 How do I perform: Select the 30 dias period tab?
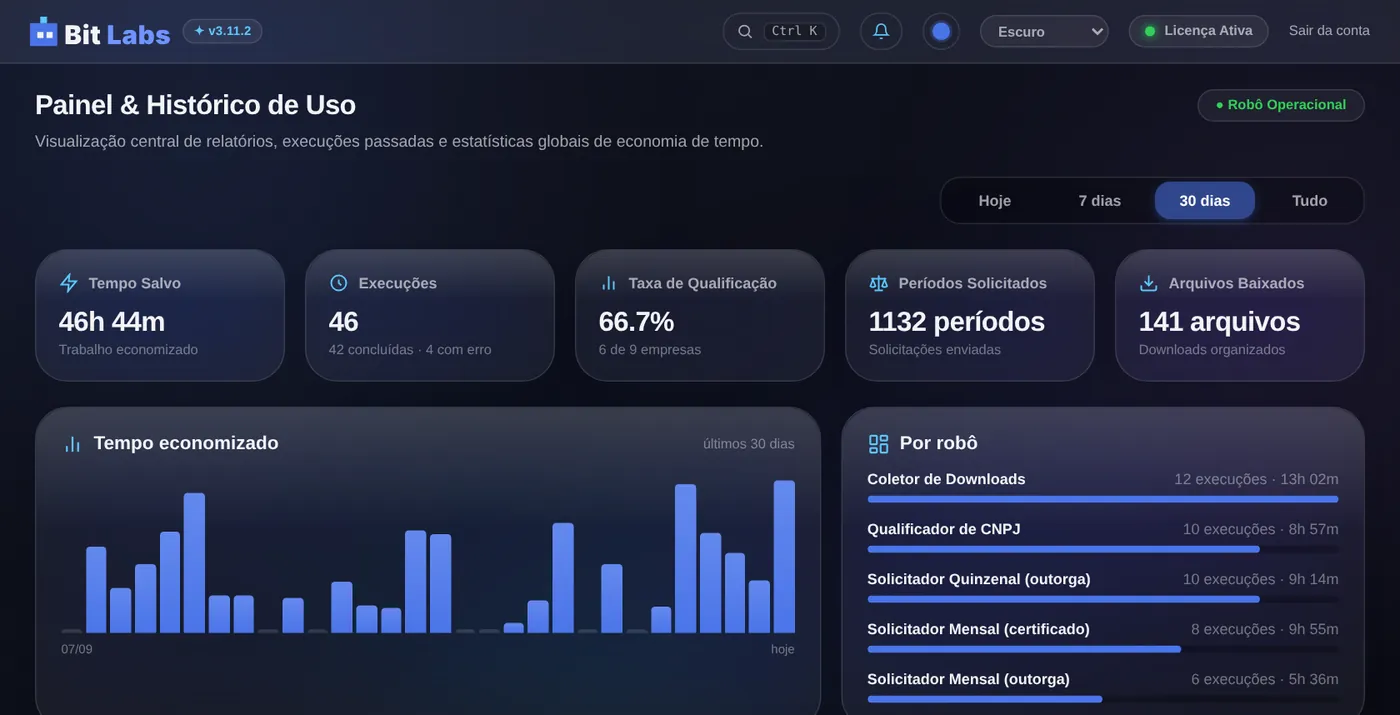[x=1205, y=201]
